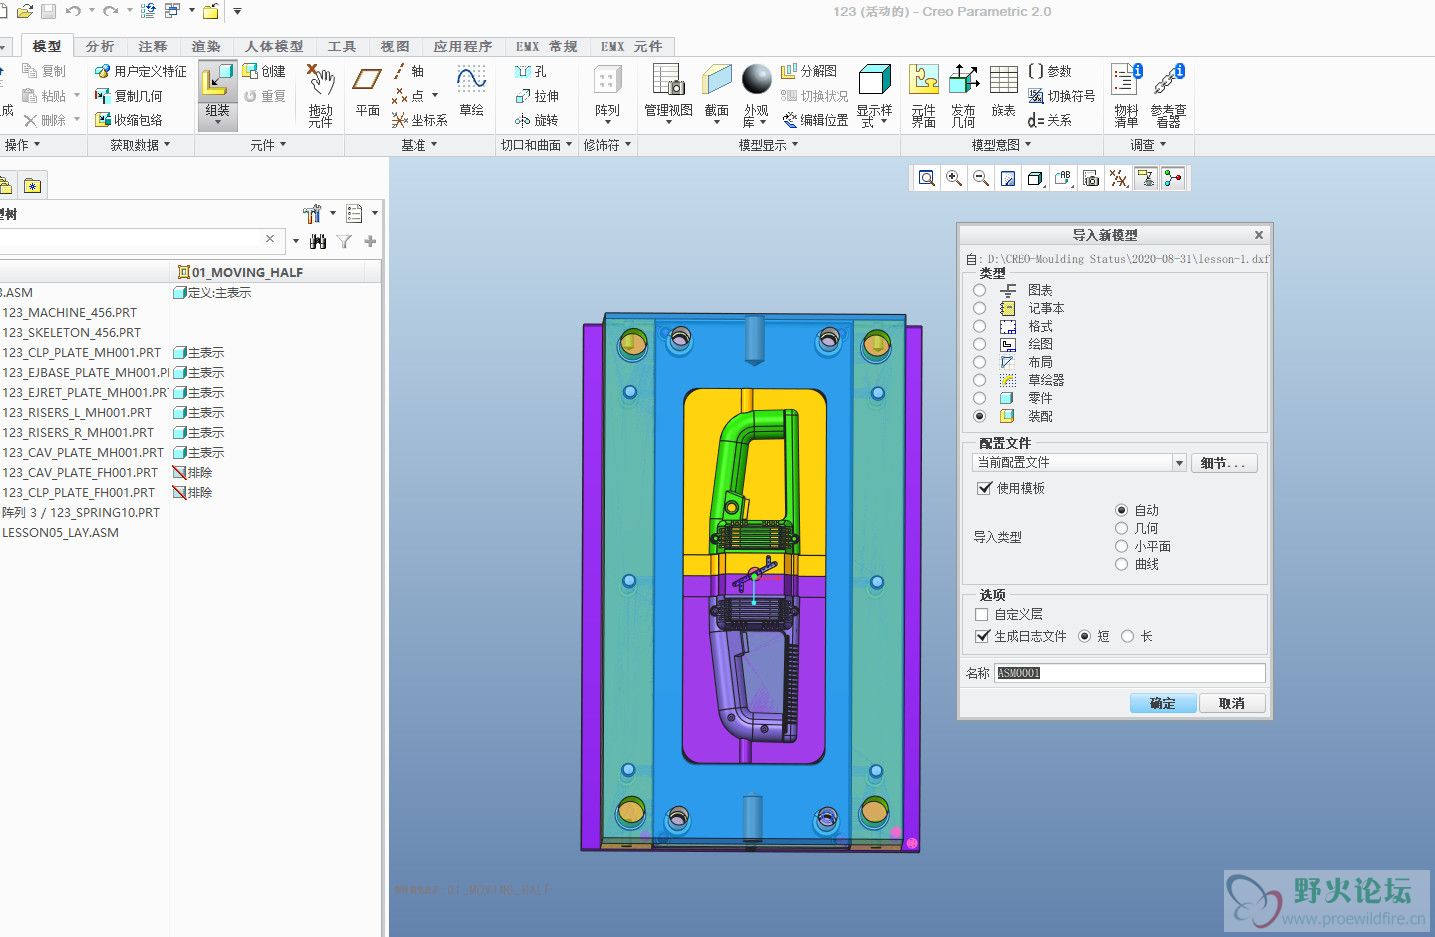Click the 平面 (Plane) datum icon
Image resolution: width=1435 pixels, height=937 pixels.
tap(367, 92)
